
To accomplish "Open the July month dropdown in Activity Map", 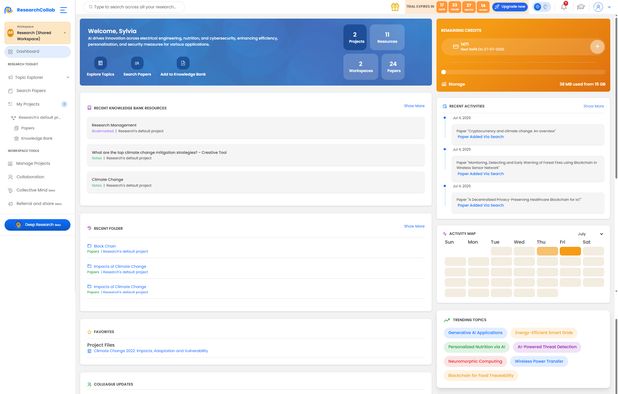I will 590,234.
